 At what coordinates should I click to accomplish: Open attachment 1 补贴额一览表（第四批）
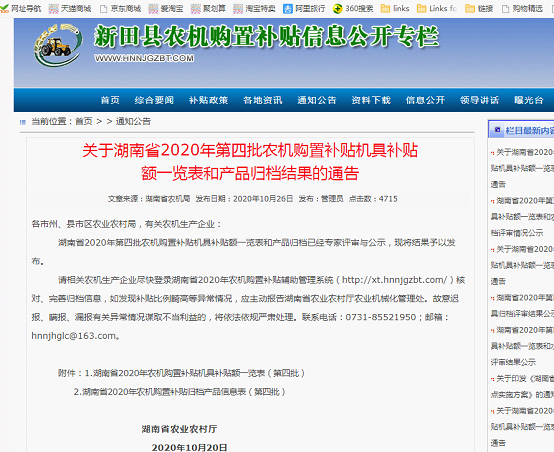195,373
